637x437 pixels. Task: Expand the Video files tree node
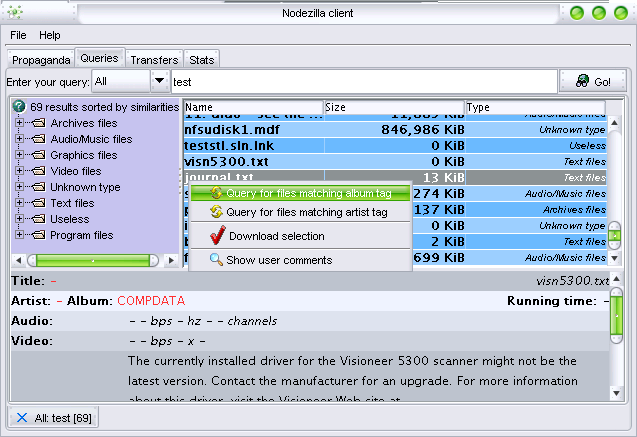click(x=20, y=171)
